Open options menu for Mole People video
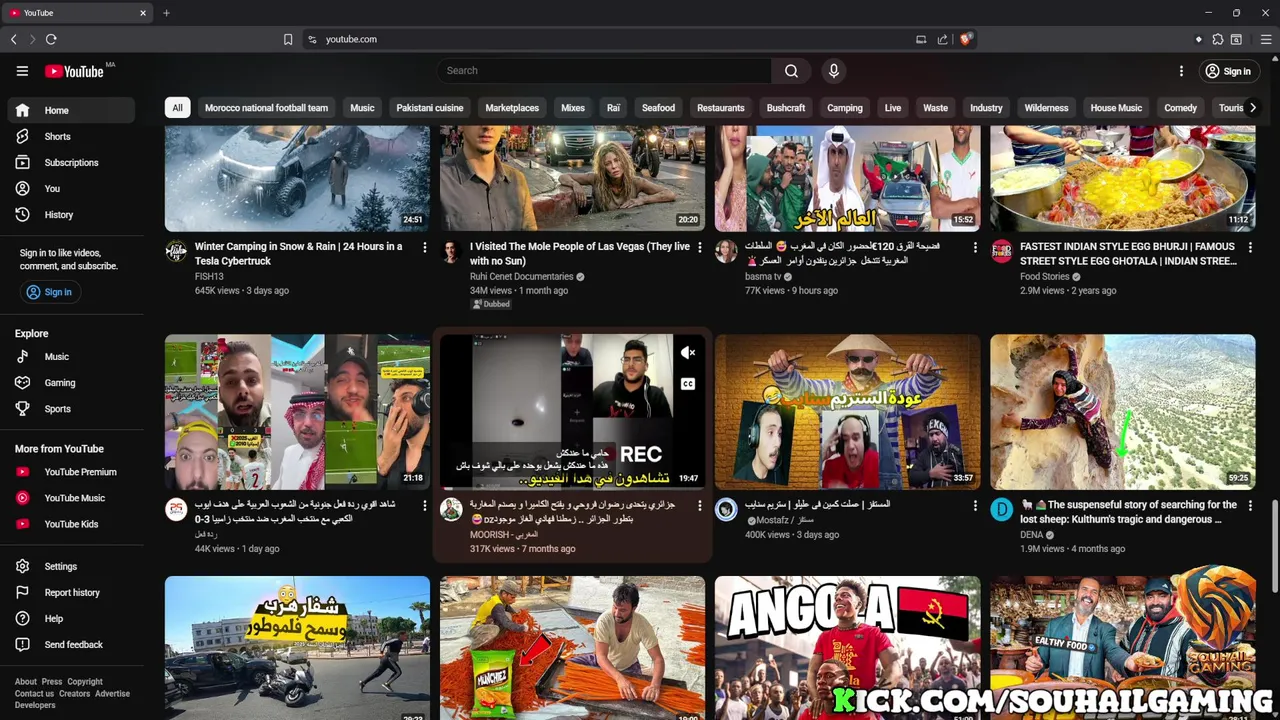This screenshot has height=720, width=1280. pos(700,247)
